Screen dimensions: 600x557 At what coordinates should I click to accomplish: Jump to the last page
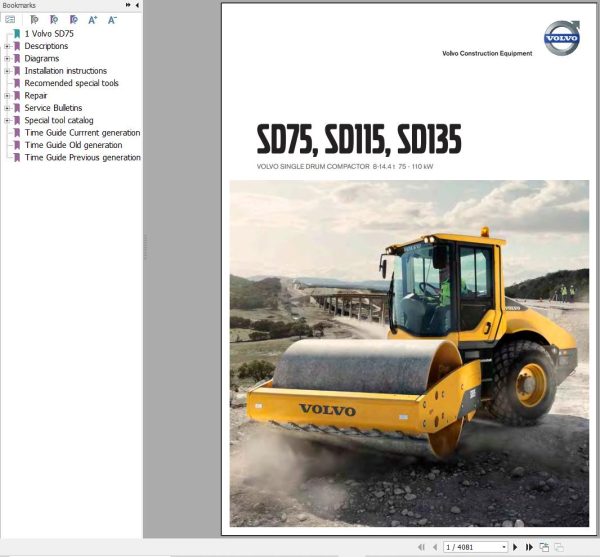[529, 547]
